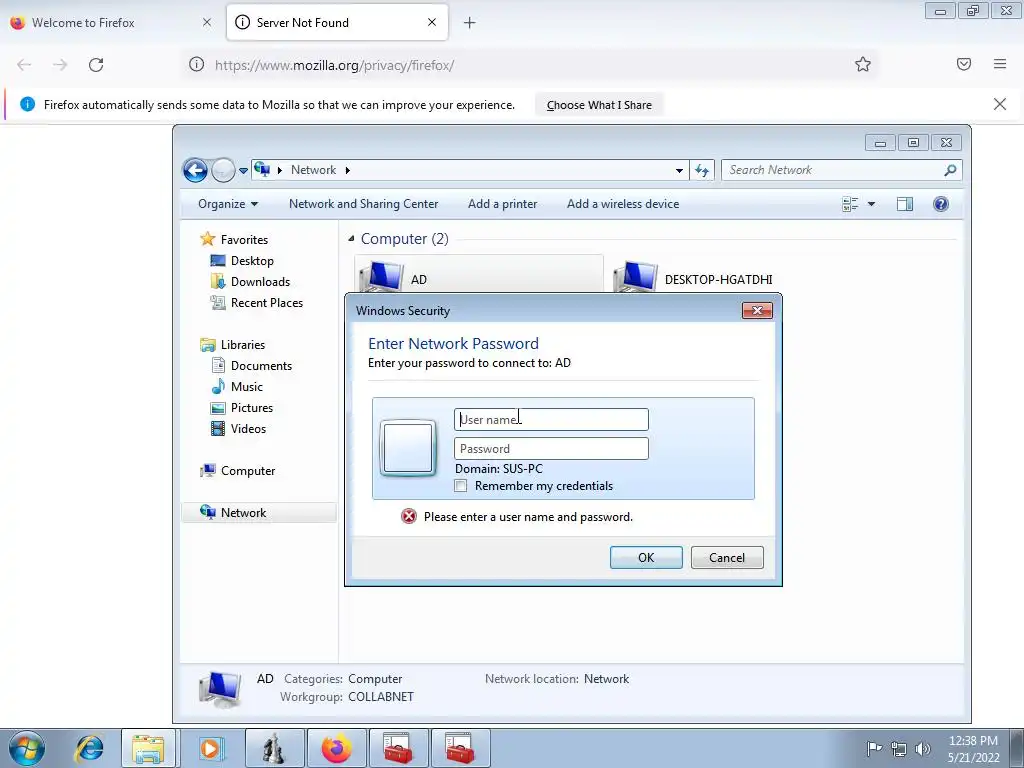Click Add a printer in toolbar
Image resolution: width=1024 pixels, height=768 pixels.
point(502,204)
